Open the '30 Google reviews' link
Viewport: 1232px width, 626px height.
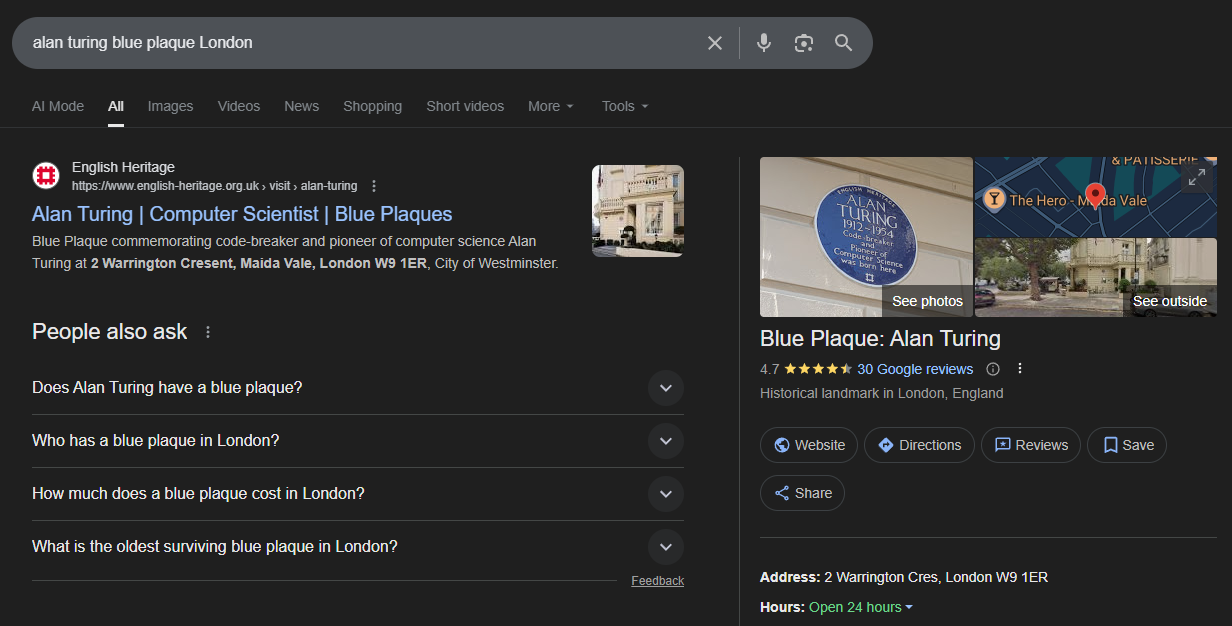[x=916, y=368]
